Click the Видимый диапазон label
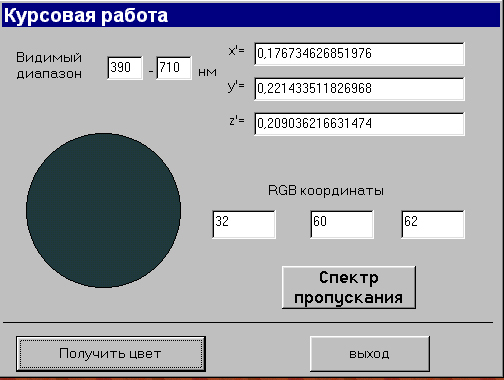504x380 pixels. point(49,65)
